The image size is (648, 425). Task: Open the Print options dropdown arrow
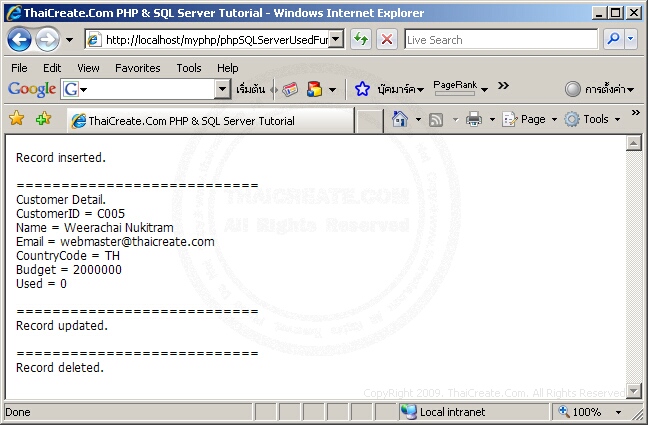492,119
